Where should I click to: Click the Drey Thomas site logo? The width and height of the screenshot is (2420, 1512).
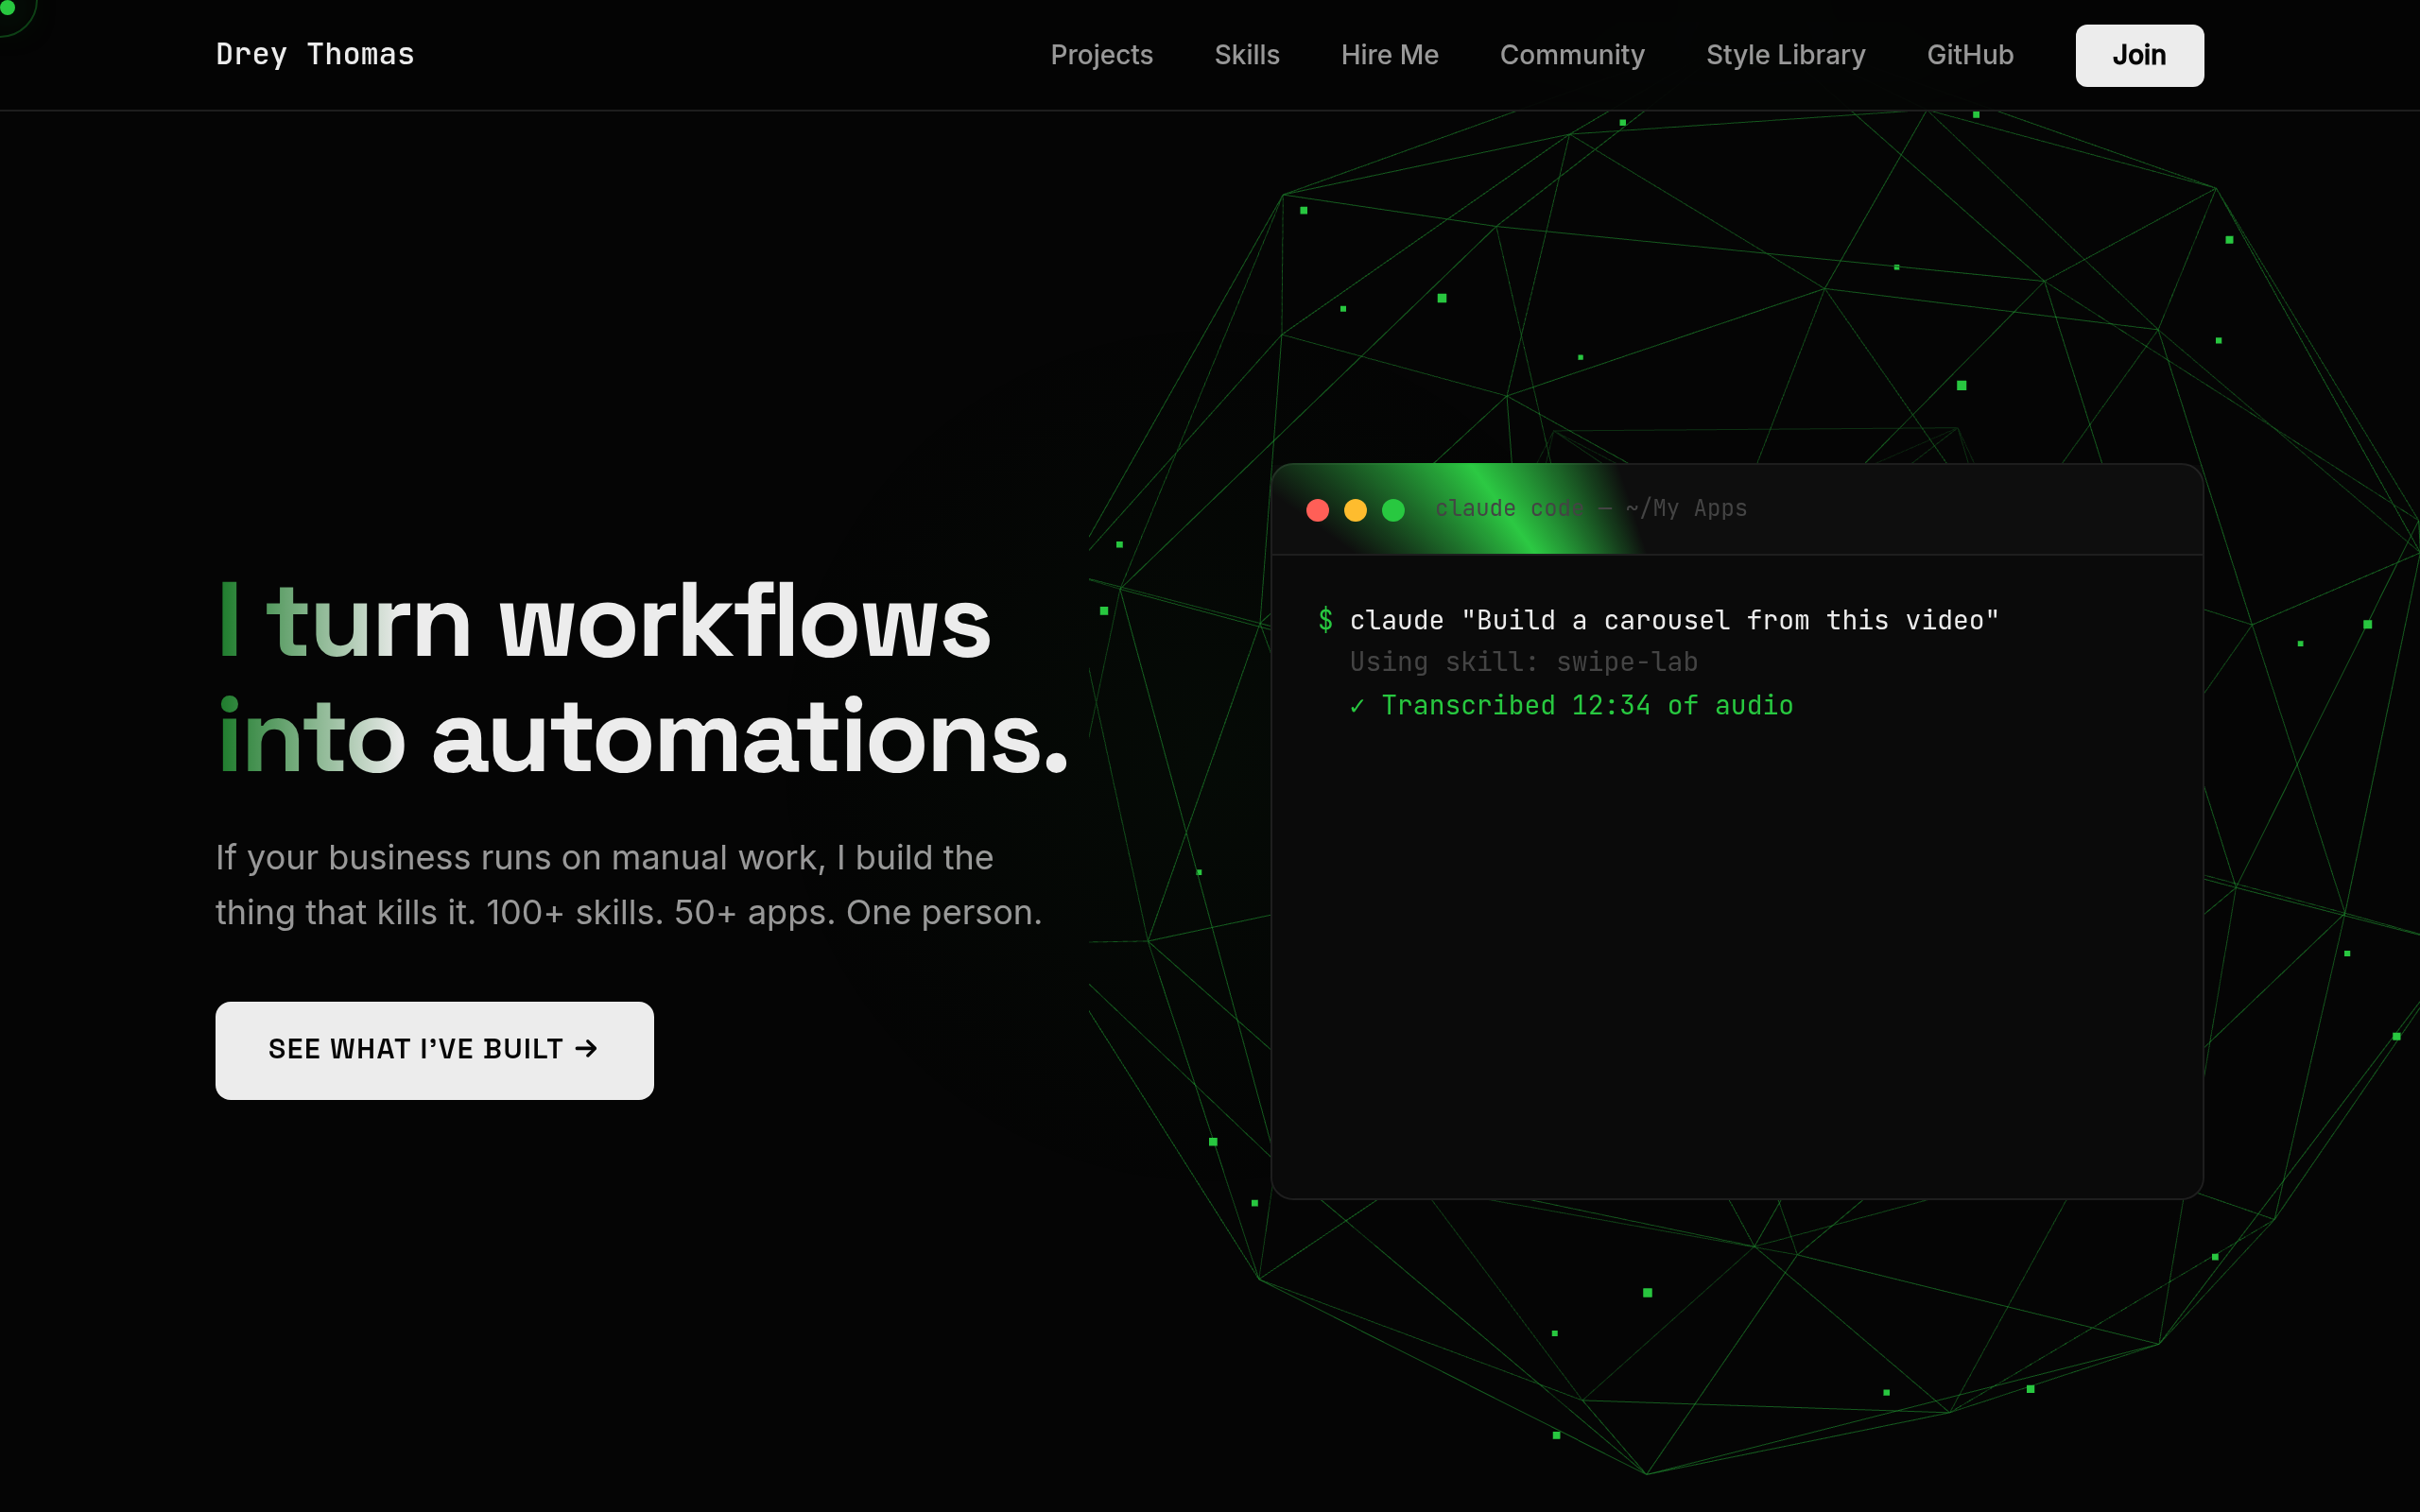tap(315, 54)
